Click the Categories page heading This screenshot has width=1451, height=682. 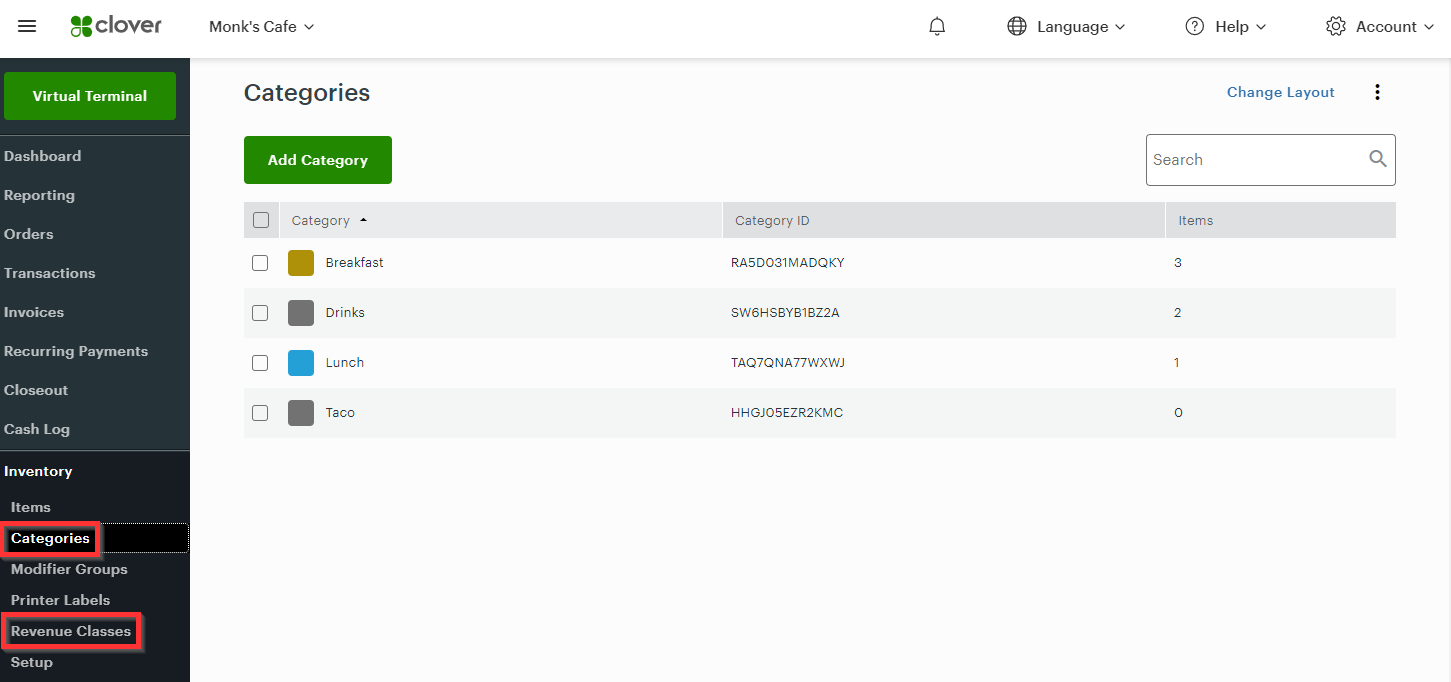click(307, 93)
